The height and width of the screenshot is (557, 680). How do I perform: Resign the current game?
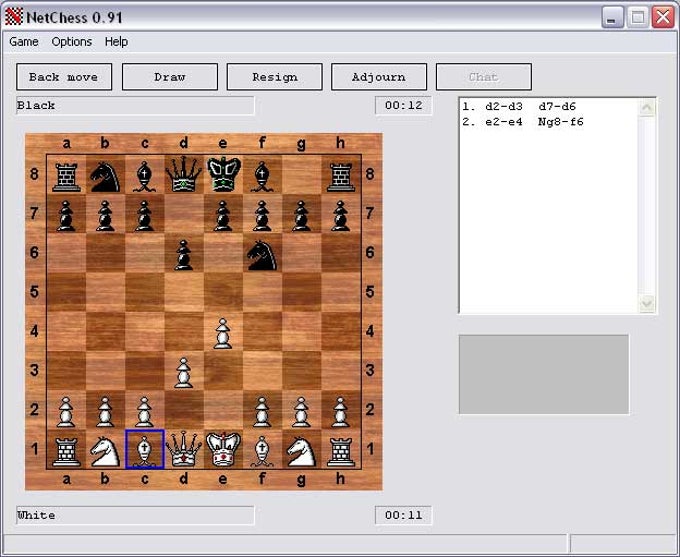(275, 77)
